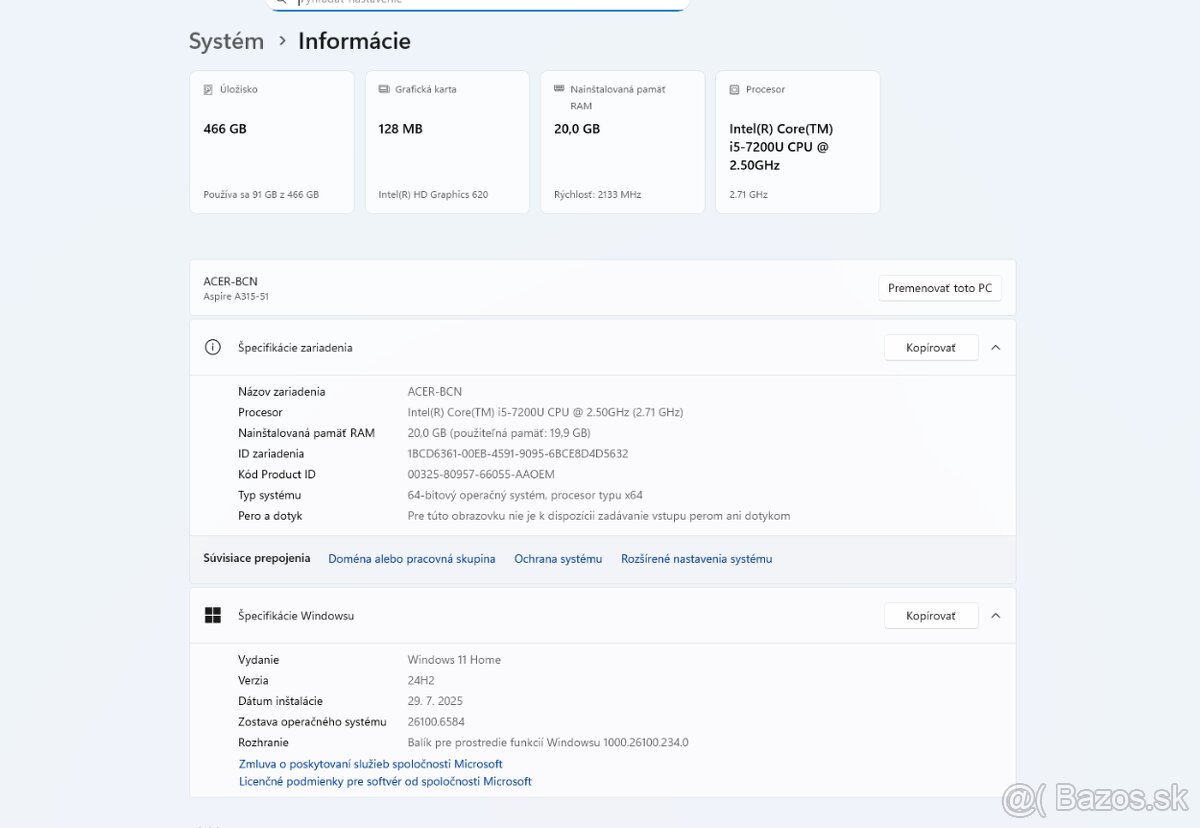
Task: Copy device specifications with Kopírovať button
Action: (x=930, y=348)
